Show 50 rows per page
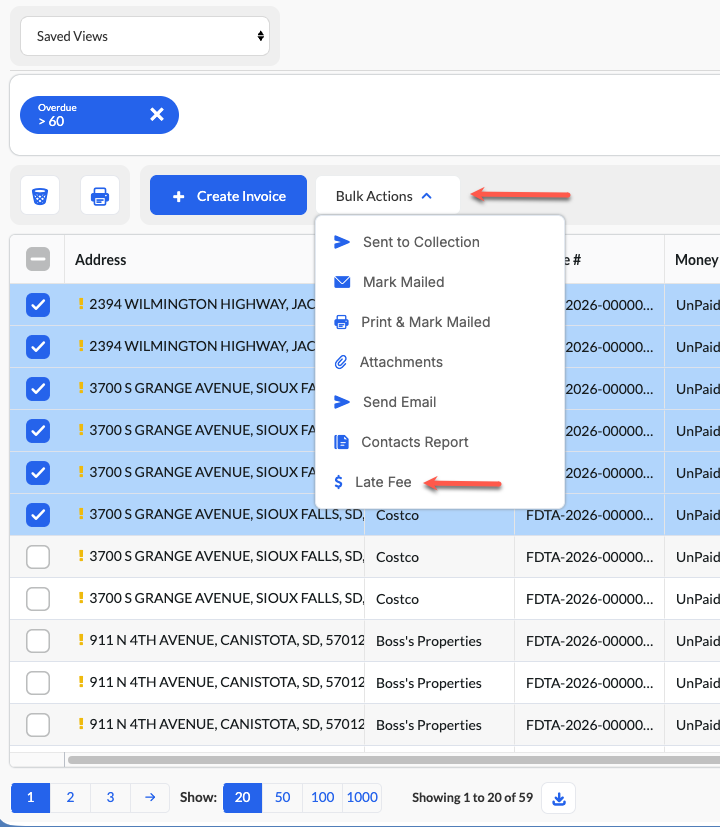720x827 pixels. [x=282, y=797]
